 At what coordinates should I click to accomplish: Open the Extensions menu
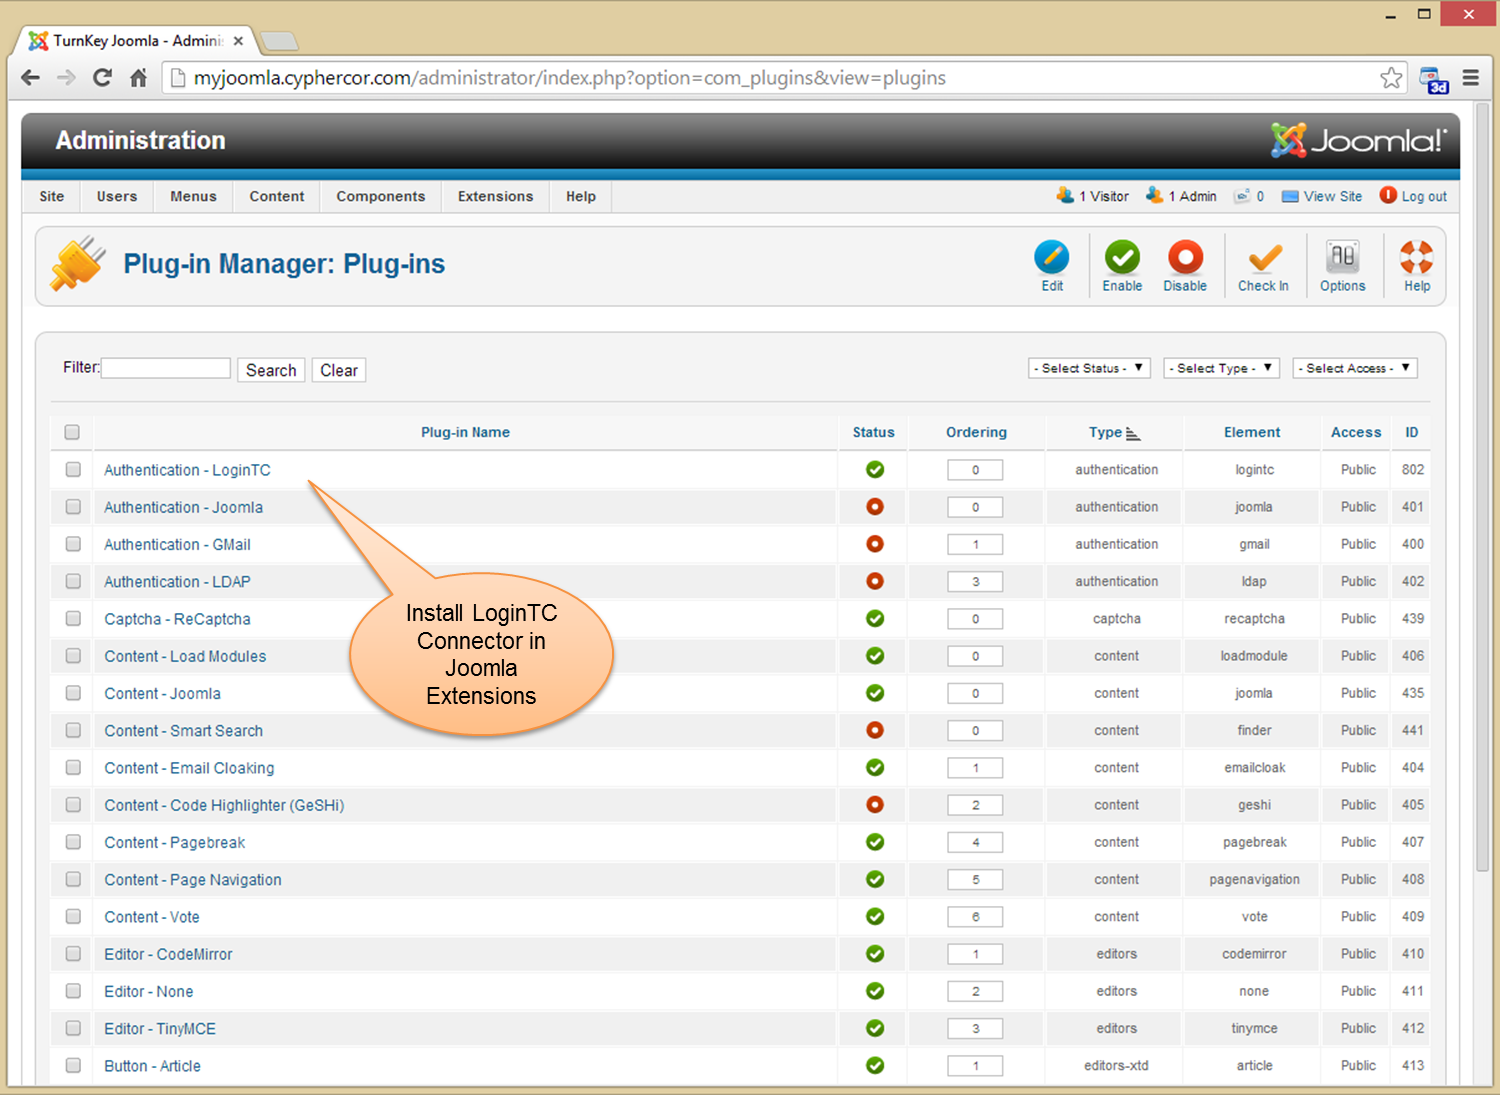pyautogui.click(x=495, y=197)
